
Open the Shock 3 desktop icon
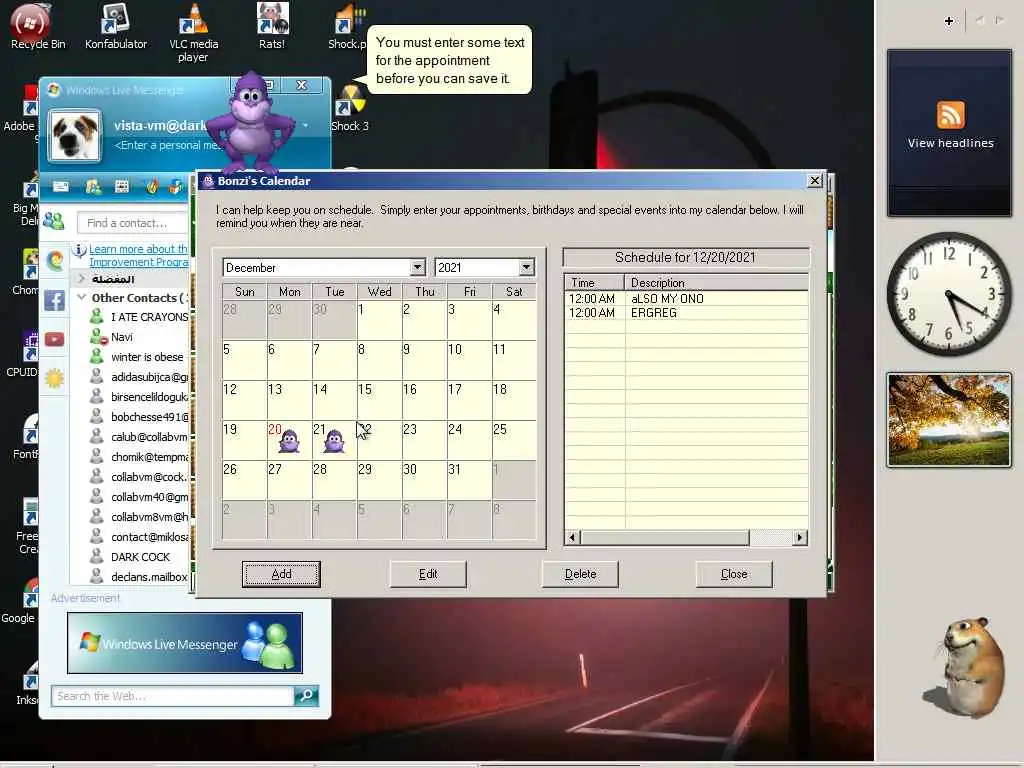pos(350,108)
